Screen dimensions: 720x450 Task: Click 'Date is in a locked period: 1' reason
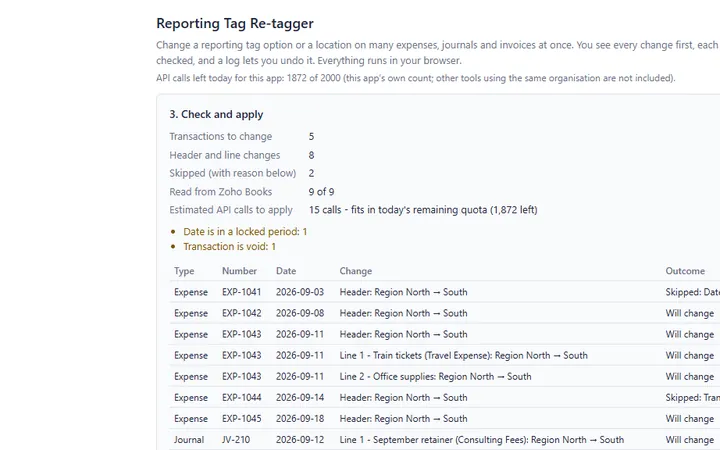(245, 231)
